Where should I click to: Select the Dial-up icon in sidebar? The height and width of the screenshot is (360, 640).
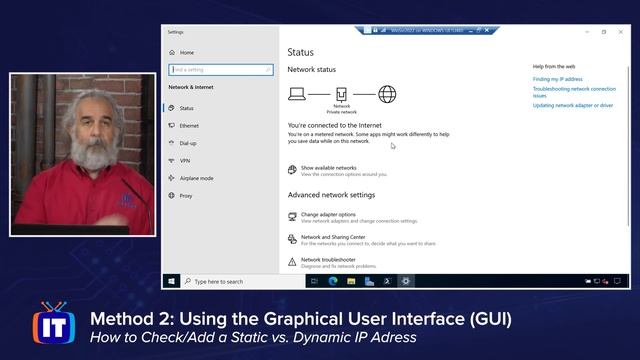click(171, 143)
